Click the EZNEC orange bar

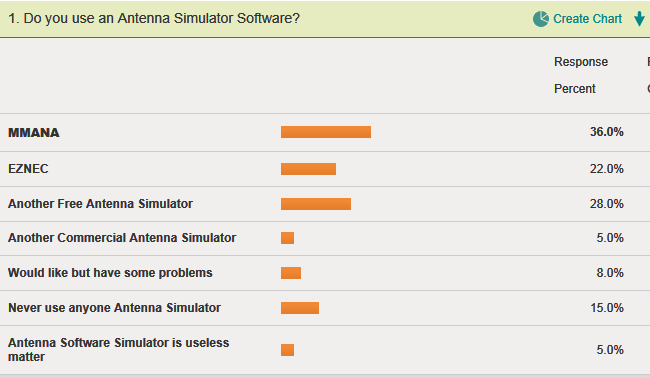[308, 169]
